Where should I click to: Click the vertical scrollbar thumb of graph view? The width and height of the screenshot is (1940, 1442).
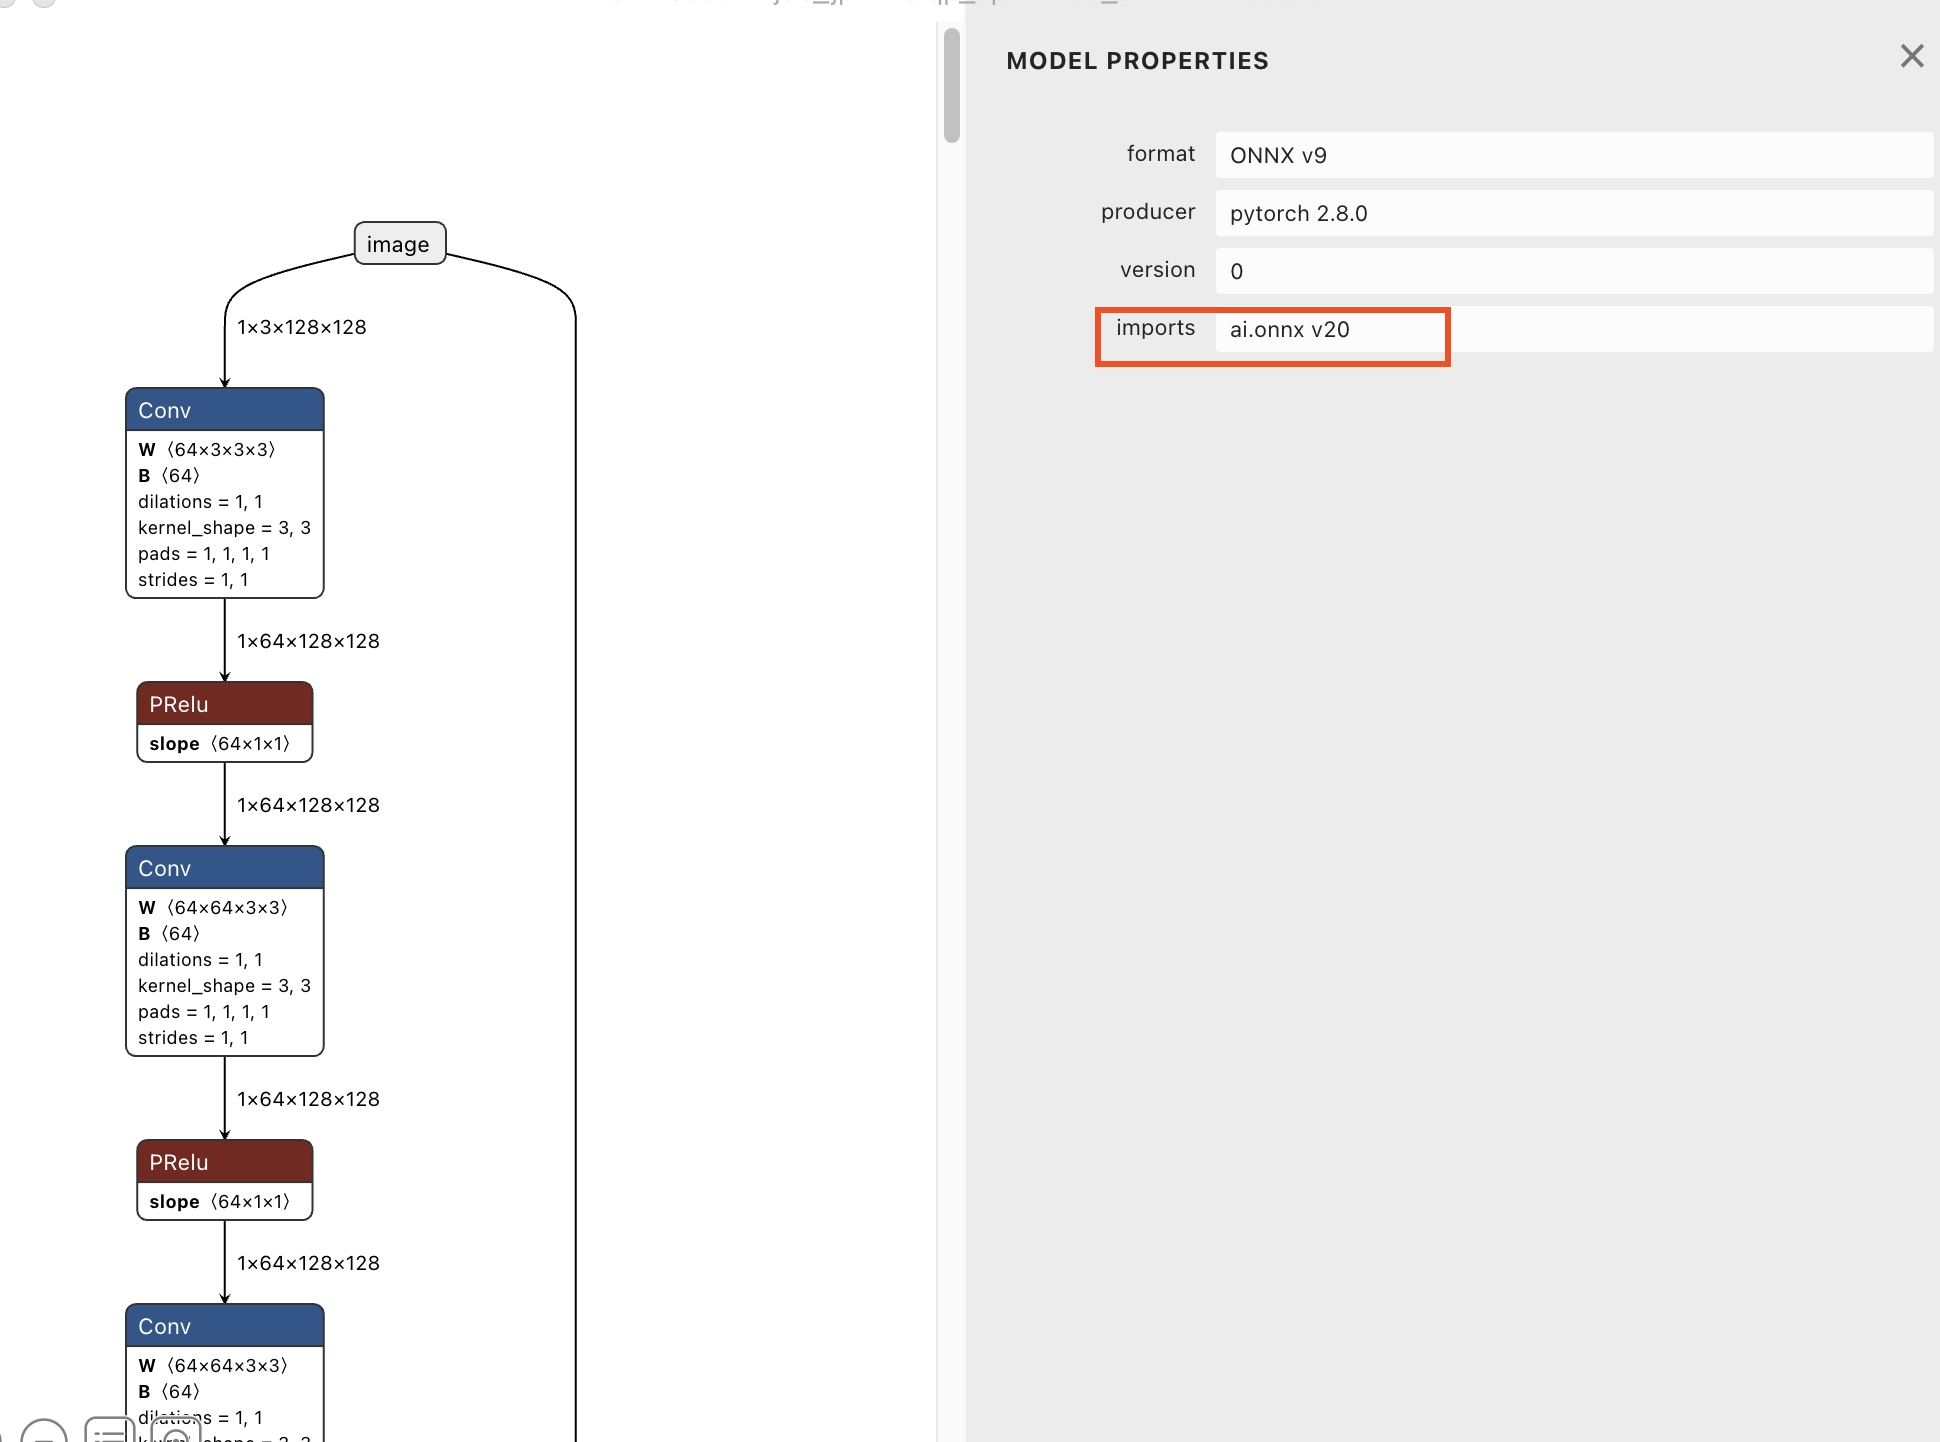951,85
